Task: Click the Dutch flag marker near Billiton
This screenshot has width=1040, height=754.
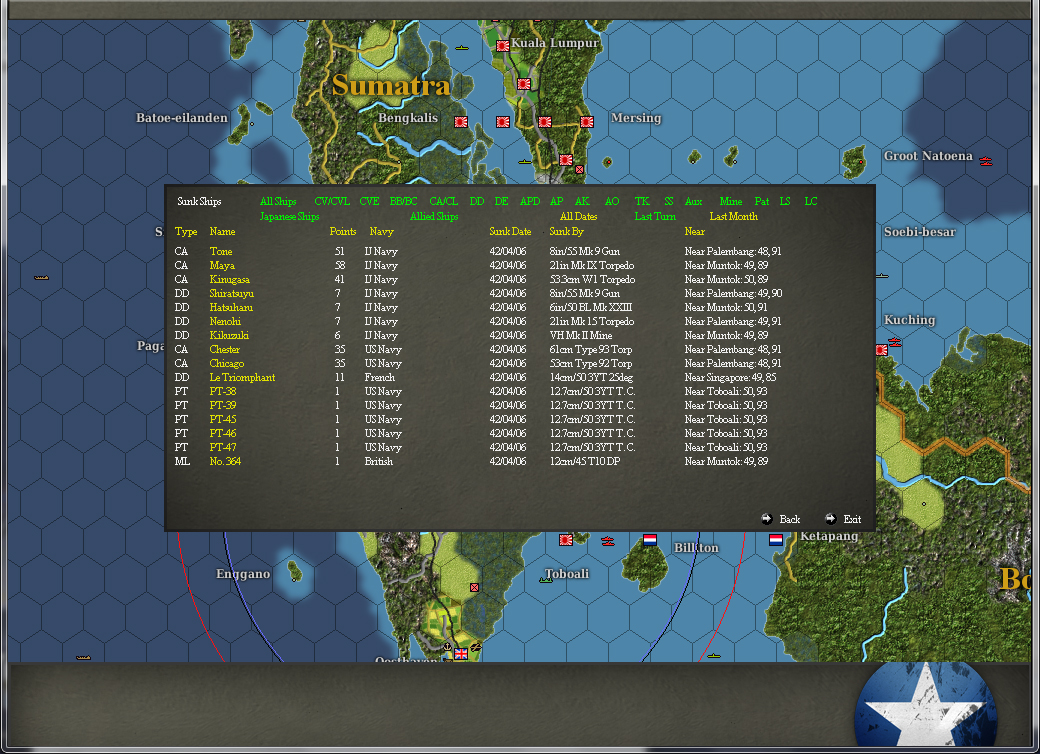Action: tap(649, 541)
